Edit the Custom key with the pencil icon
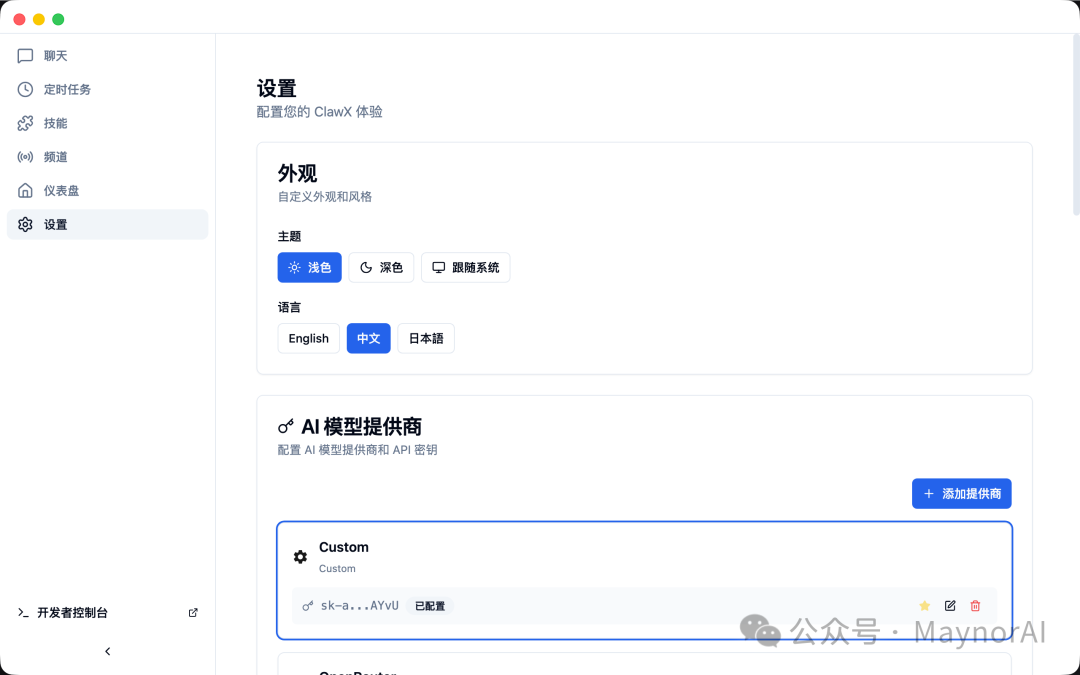This screenshot has width=1080, height=675. click(x=950, y=606)
